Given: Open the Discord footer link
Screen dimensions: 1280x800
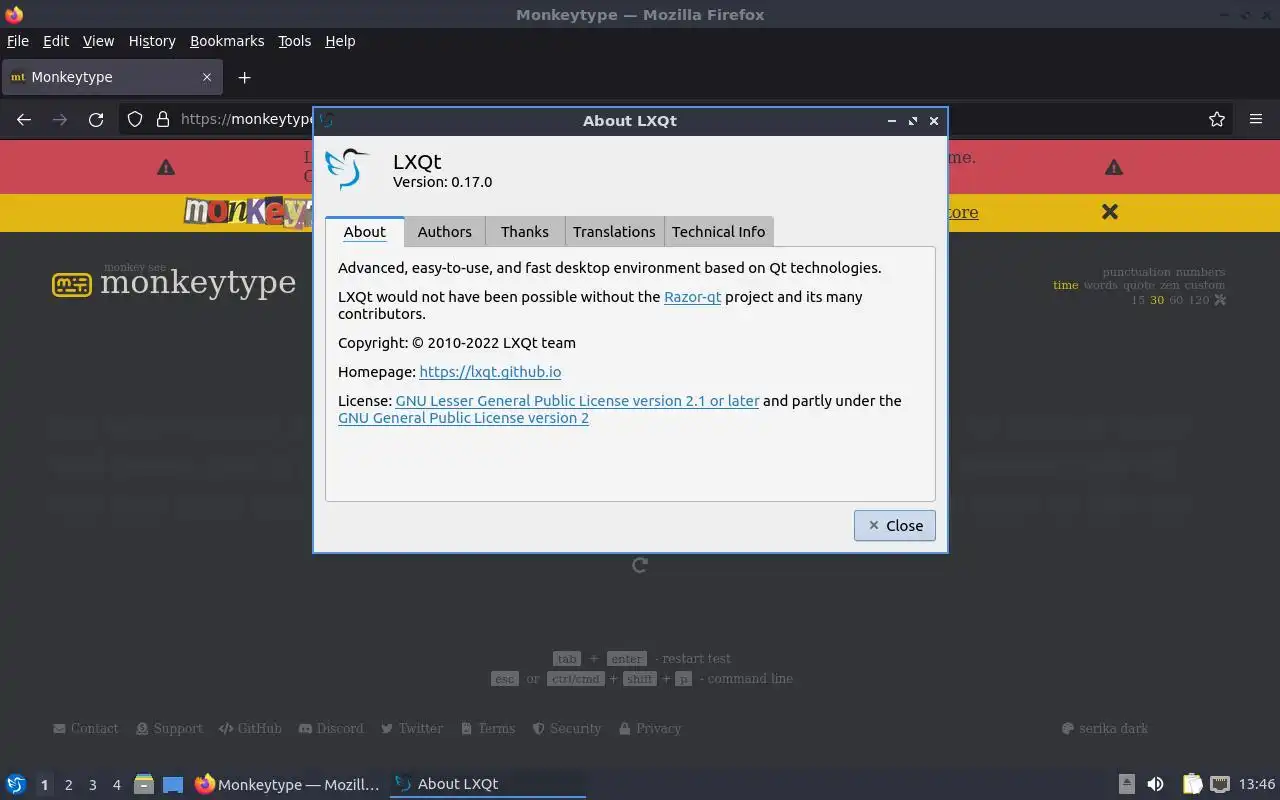Looking at the screenshot, I should pyautogui.click(x=331, y=729).
